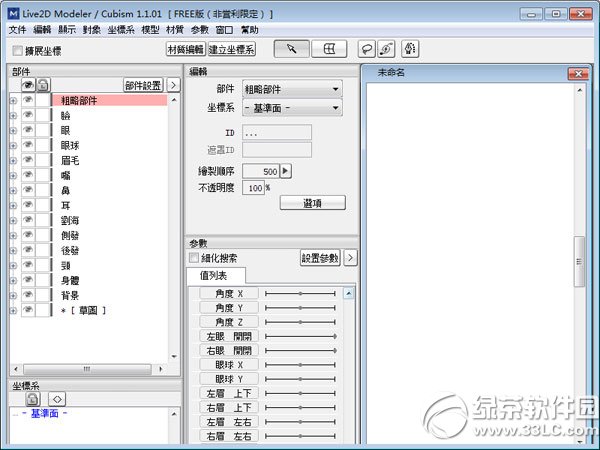This screenshot has height=450, width=600.
Task: Click the parts list horizontal scrollbar
Action: [88, 369]
